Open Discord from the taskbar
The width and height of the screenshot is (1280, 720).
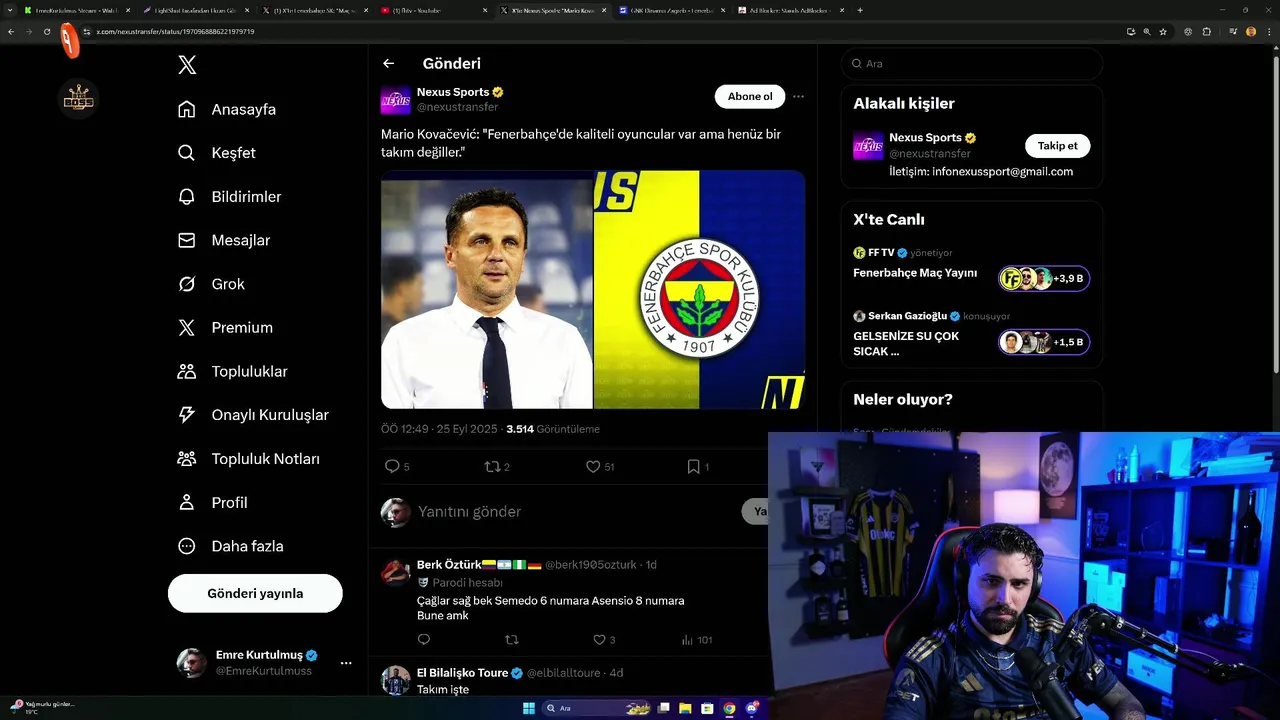[751, 708]
